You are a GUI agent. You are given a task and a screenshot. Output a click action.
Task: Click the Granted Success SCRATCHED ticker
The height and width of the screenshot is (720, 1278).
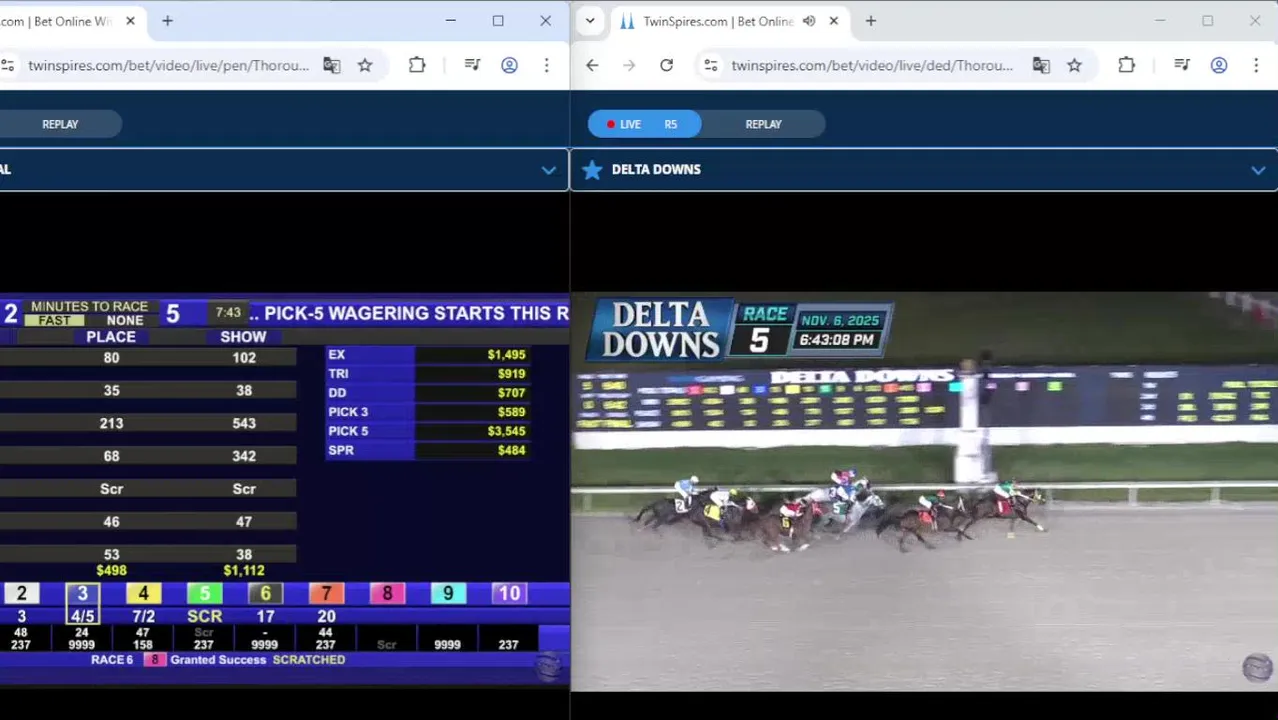coord(218,660)
